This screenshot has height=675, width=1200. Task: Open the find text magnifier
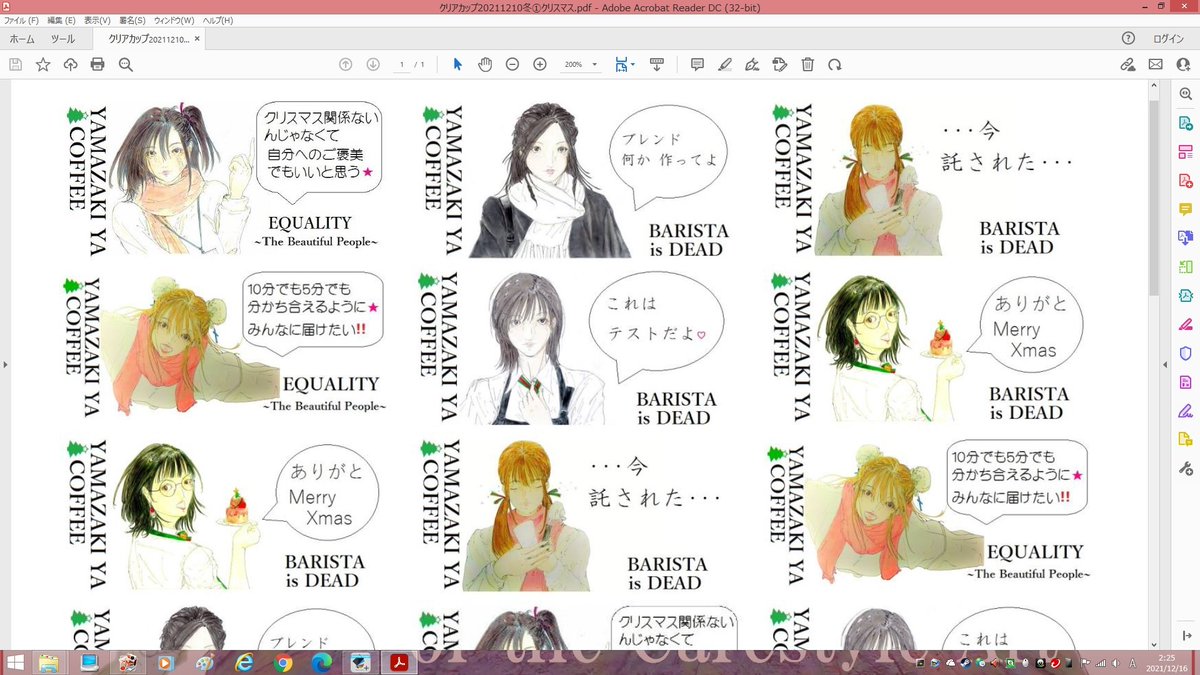[125, 64]
